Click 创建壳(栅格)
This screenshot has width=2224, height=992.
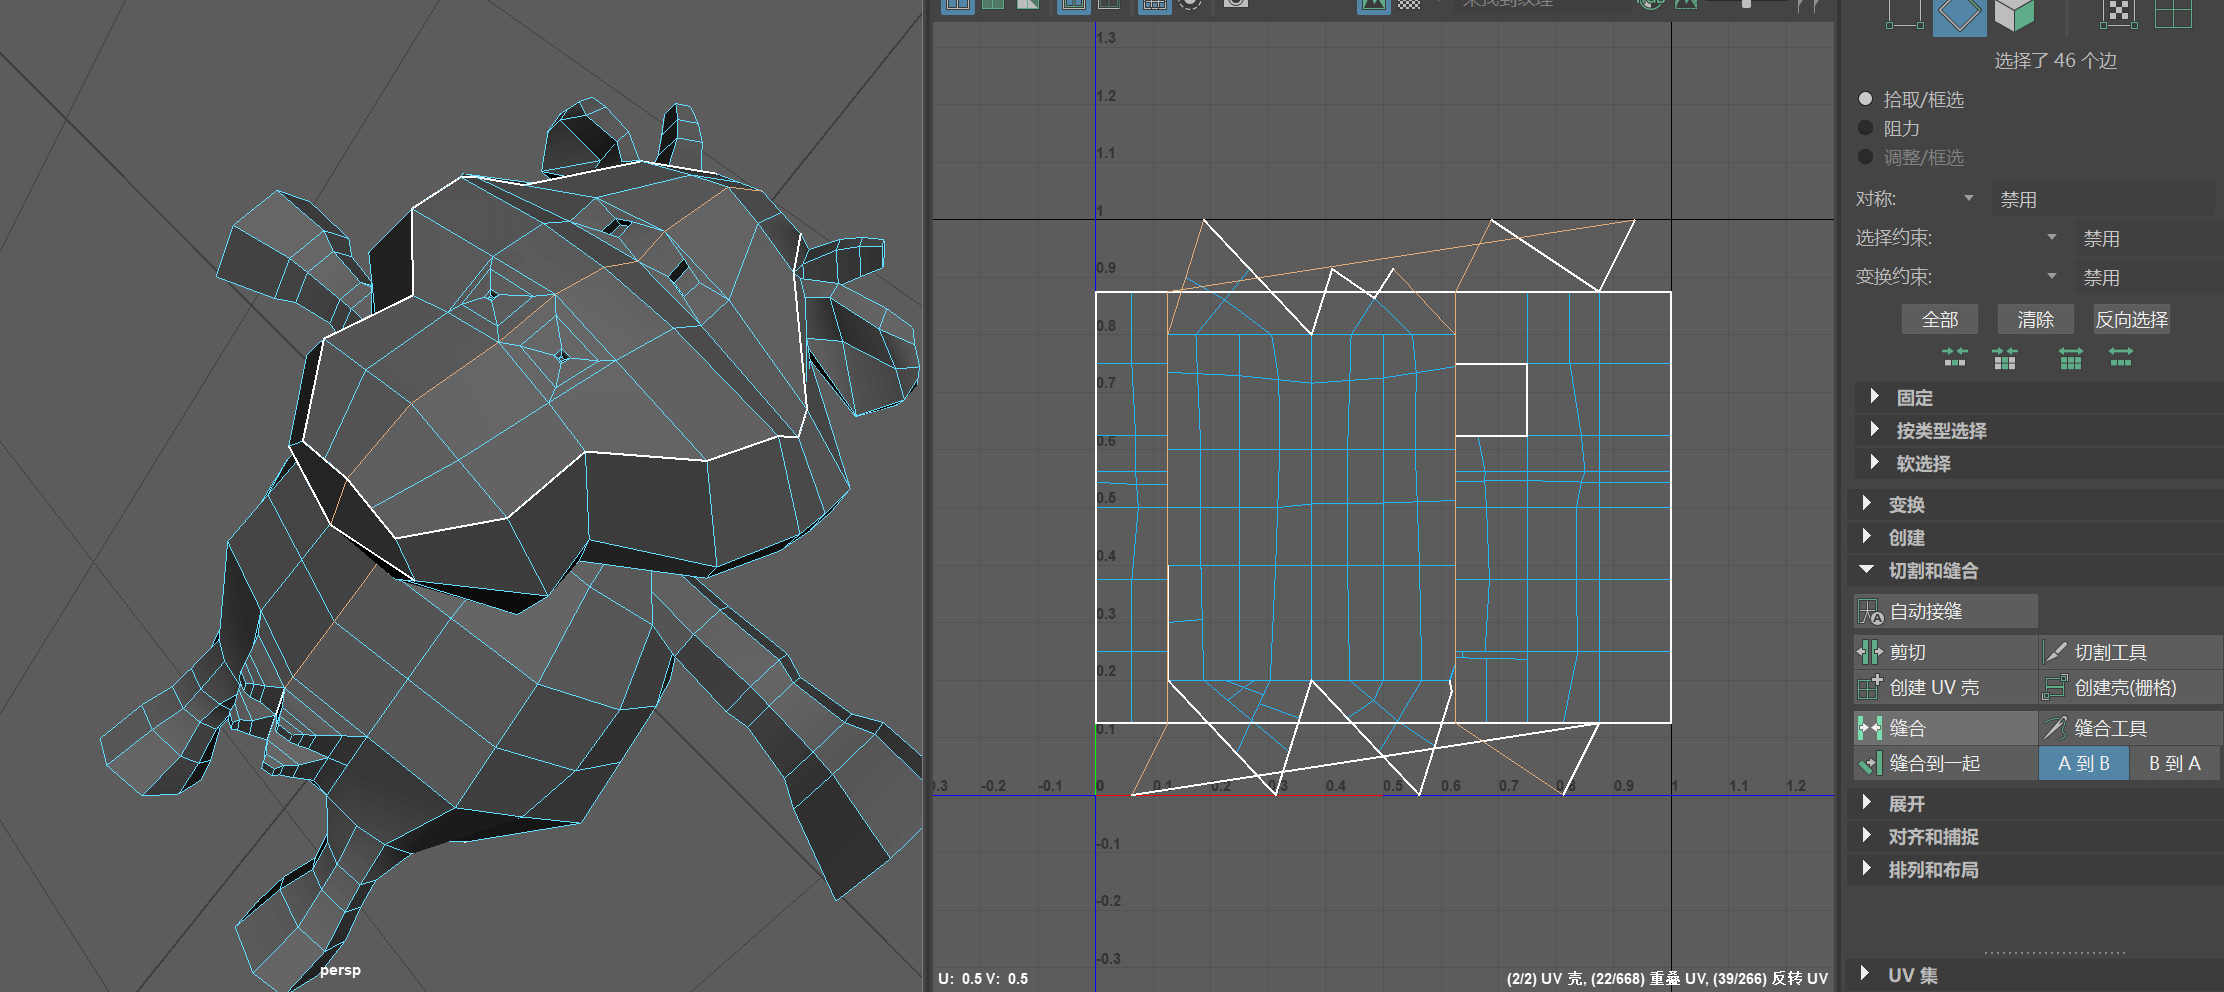(x=2131, y=688)
